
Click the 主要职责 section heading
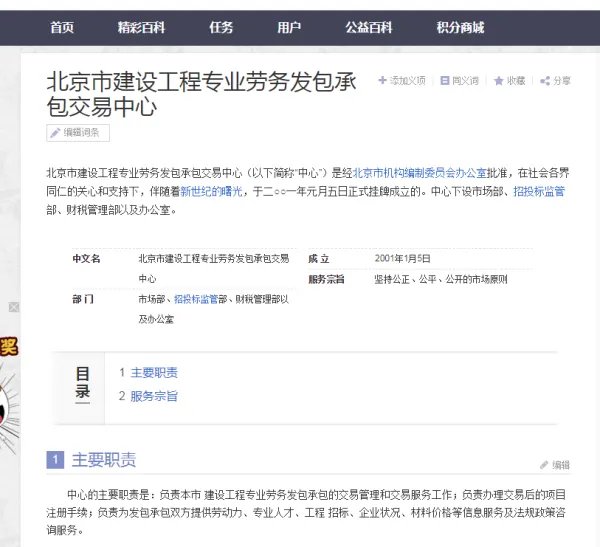(104, 460)
